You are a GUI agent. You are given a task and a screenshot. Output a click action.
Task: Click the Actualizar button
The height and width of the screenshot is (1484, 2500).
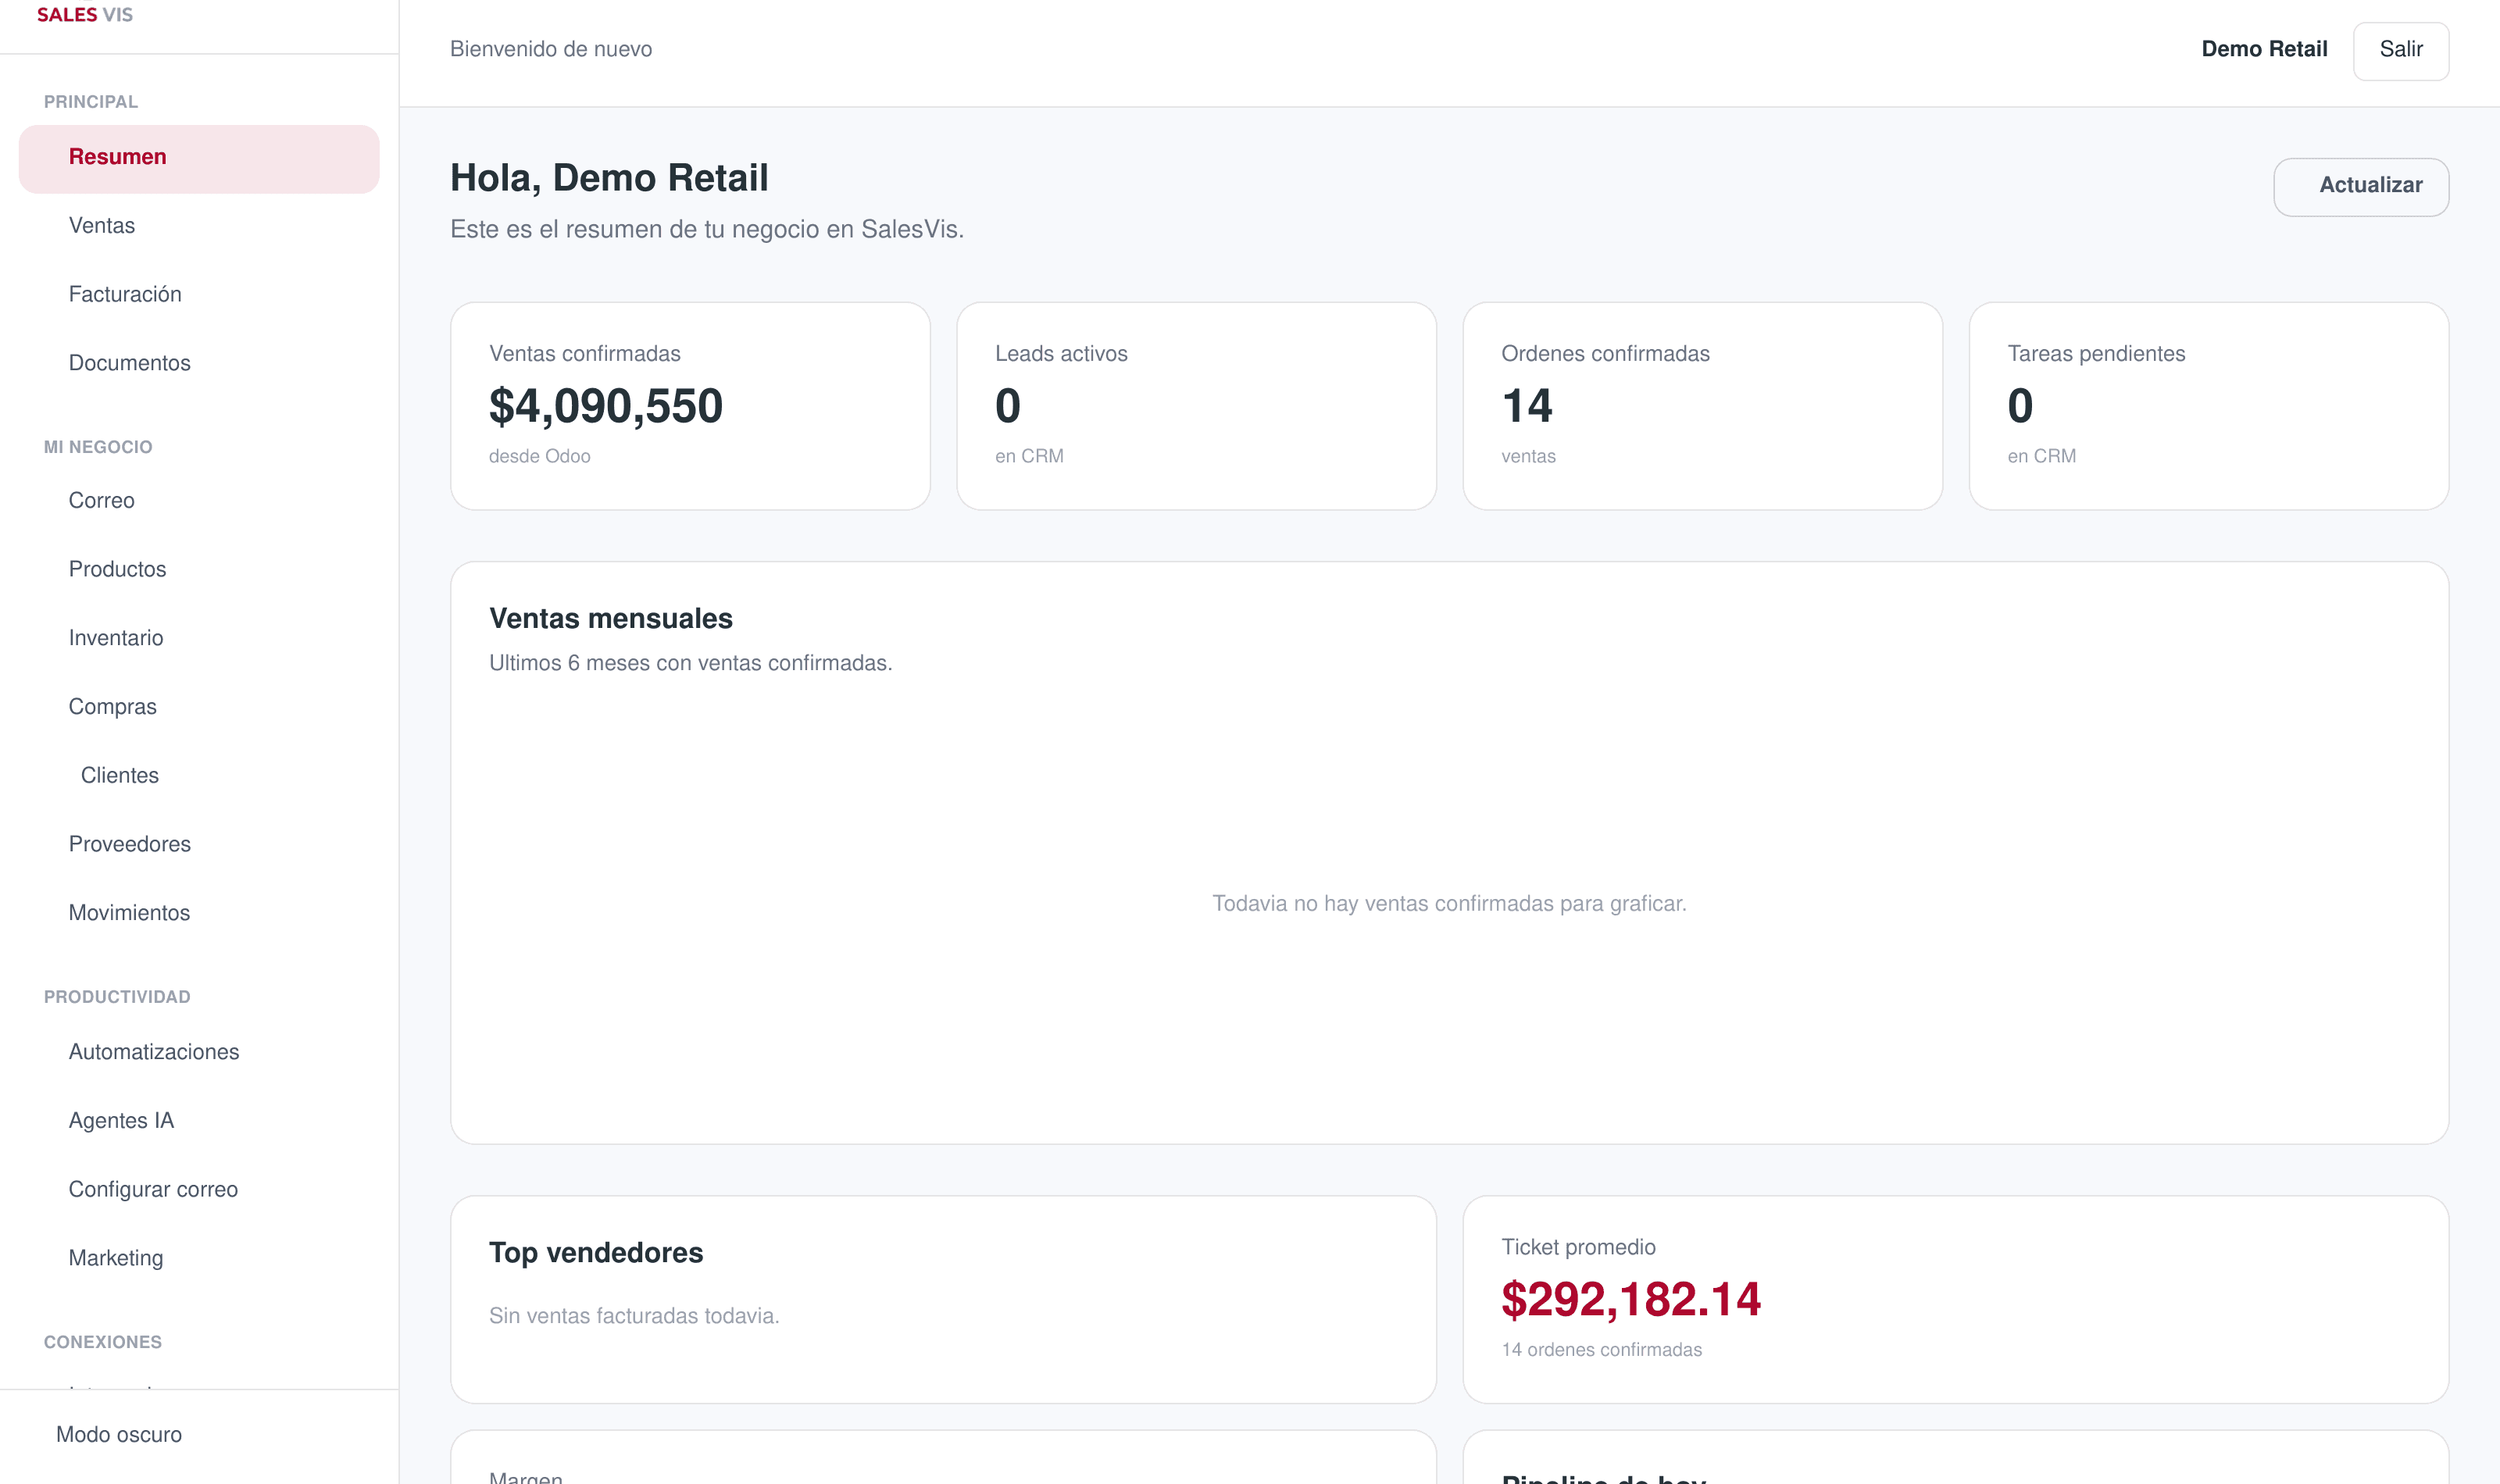pyautogui.click(x=2360, y=186)
